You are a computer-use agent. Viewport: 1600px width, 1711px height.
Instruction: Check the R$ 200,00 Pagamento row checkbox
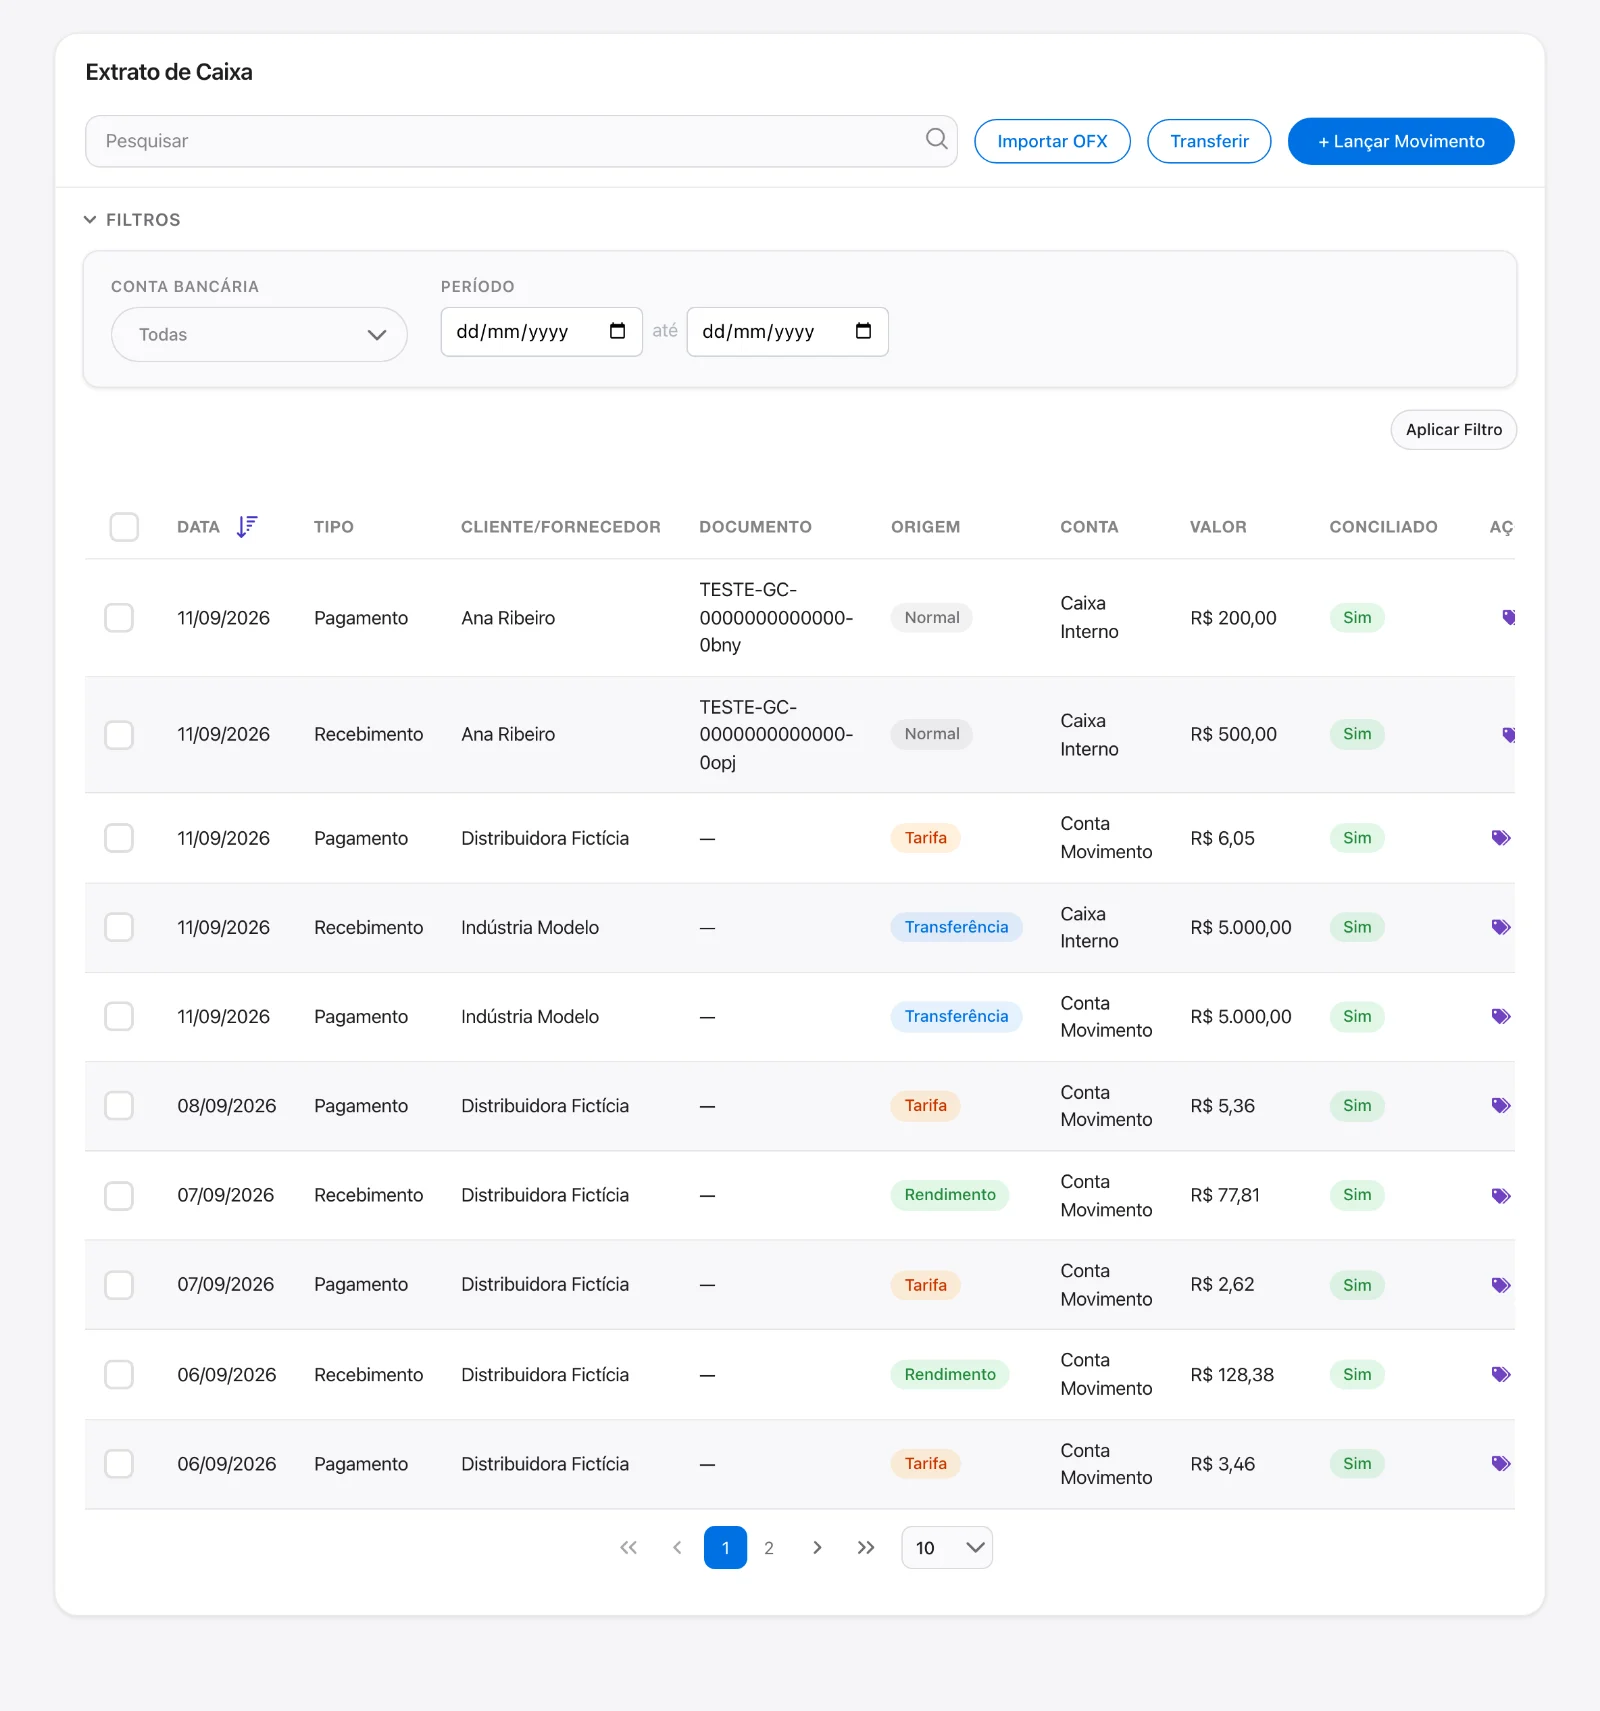pyautogui.click(x=119, y=617)
